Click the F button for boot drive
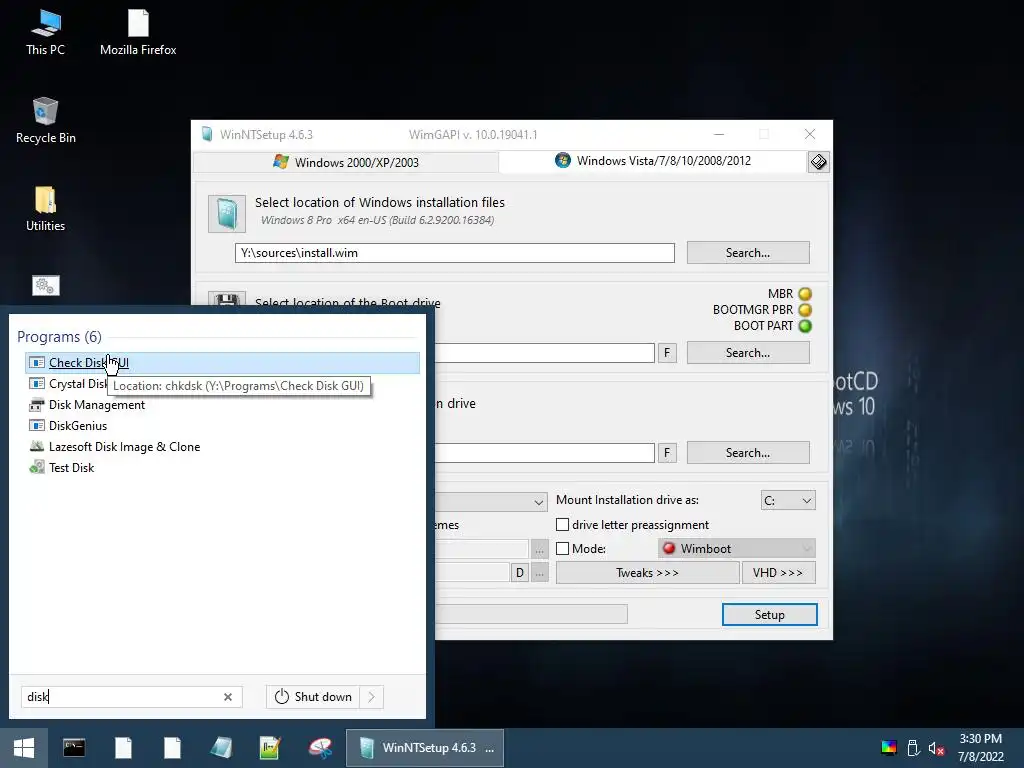This screenshot has width=1024, height=768. coord(667,353)
